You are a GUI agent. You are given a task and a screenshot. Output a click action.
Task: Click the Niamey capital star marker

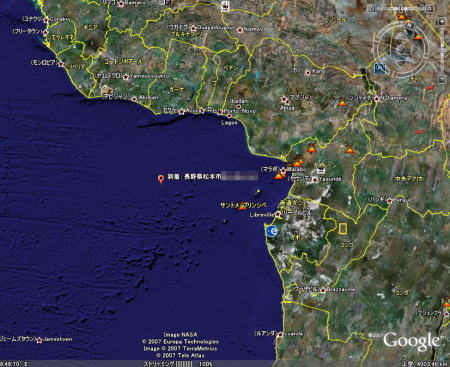point(239,30)
